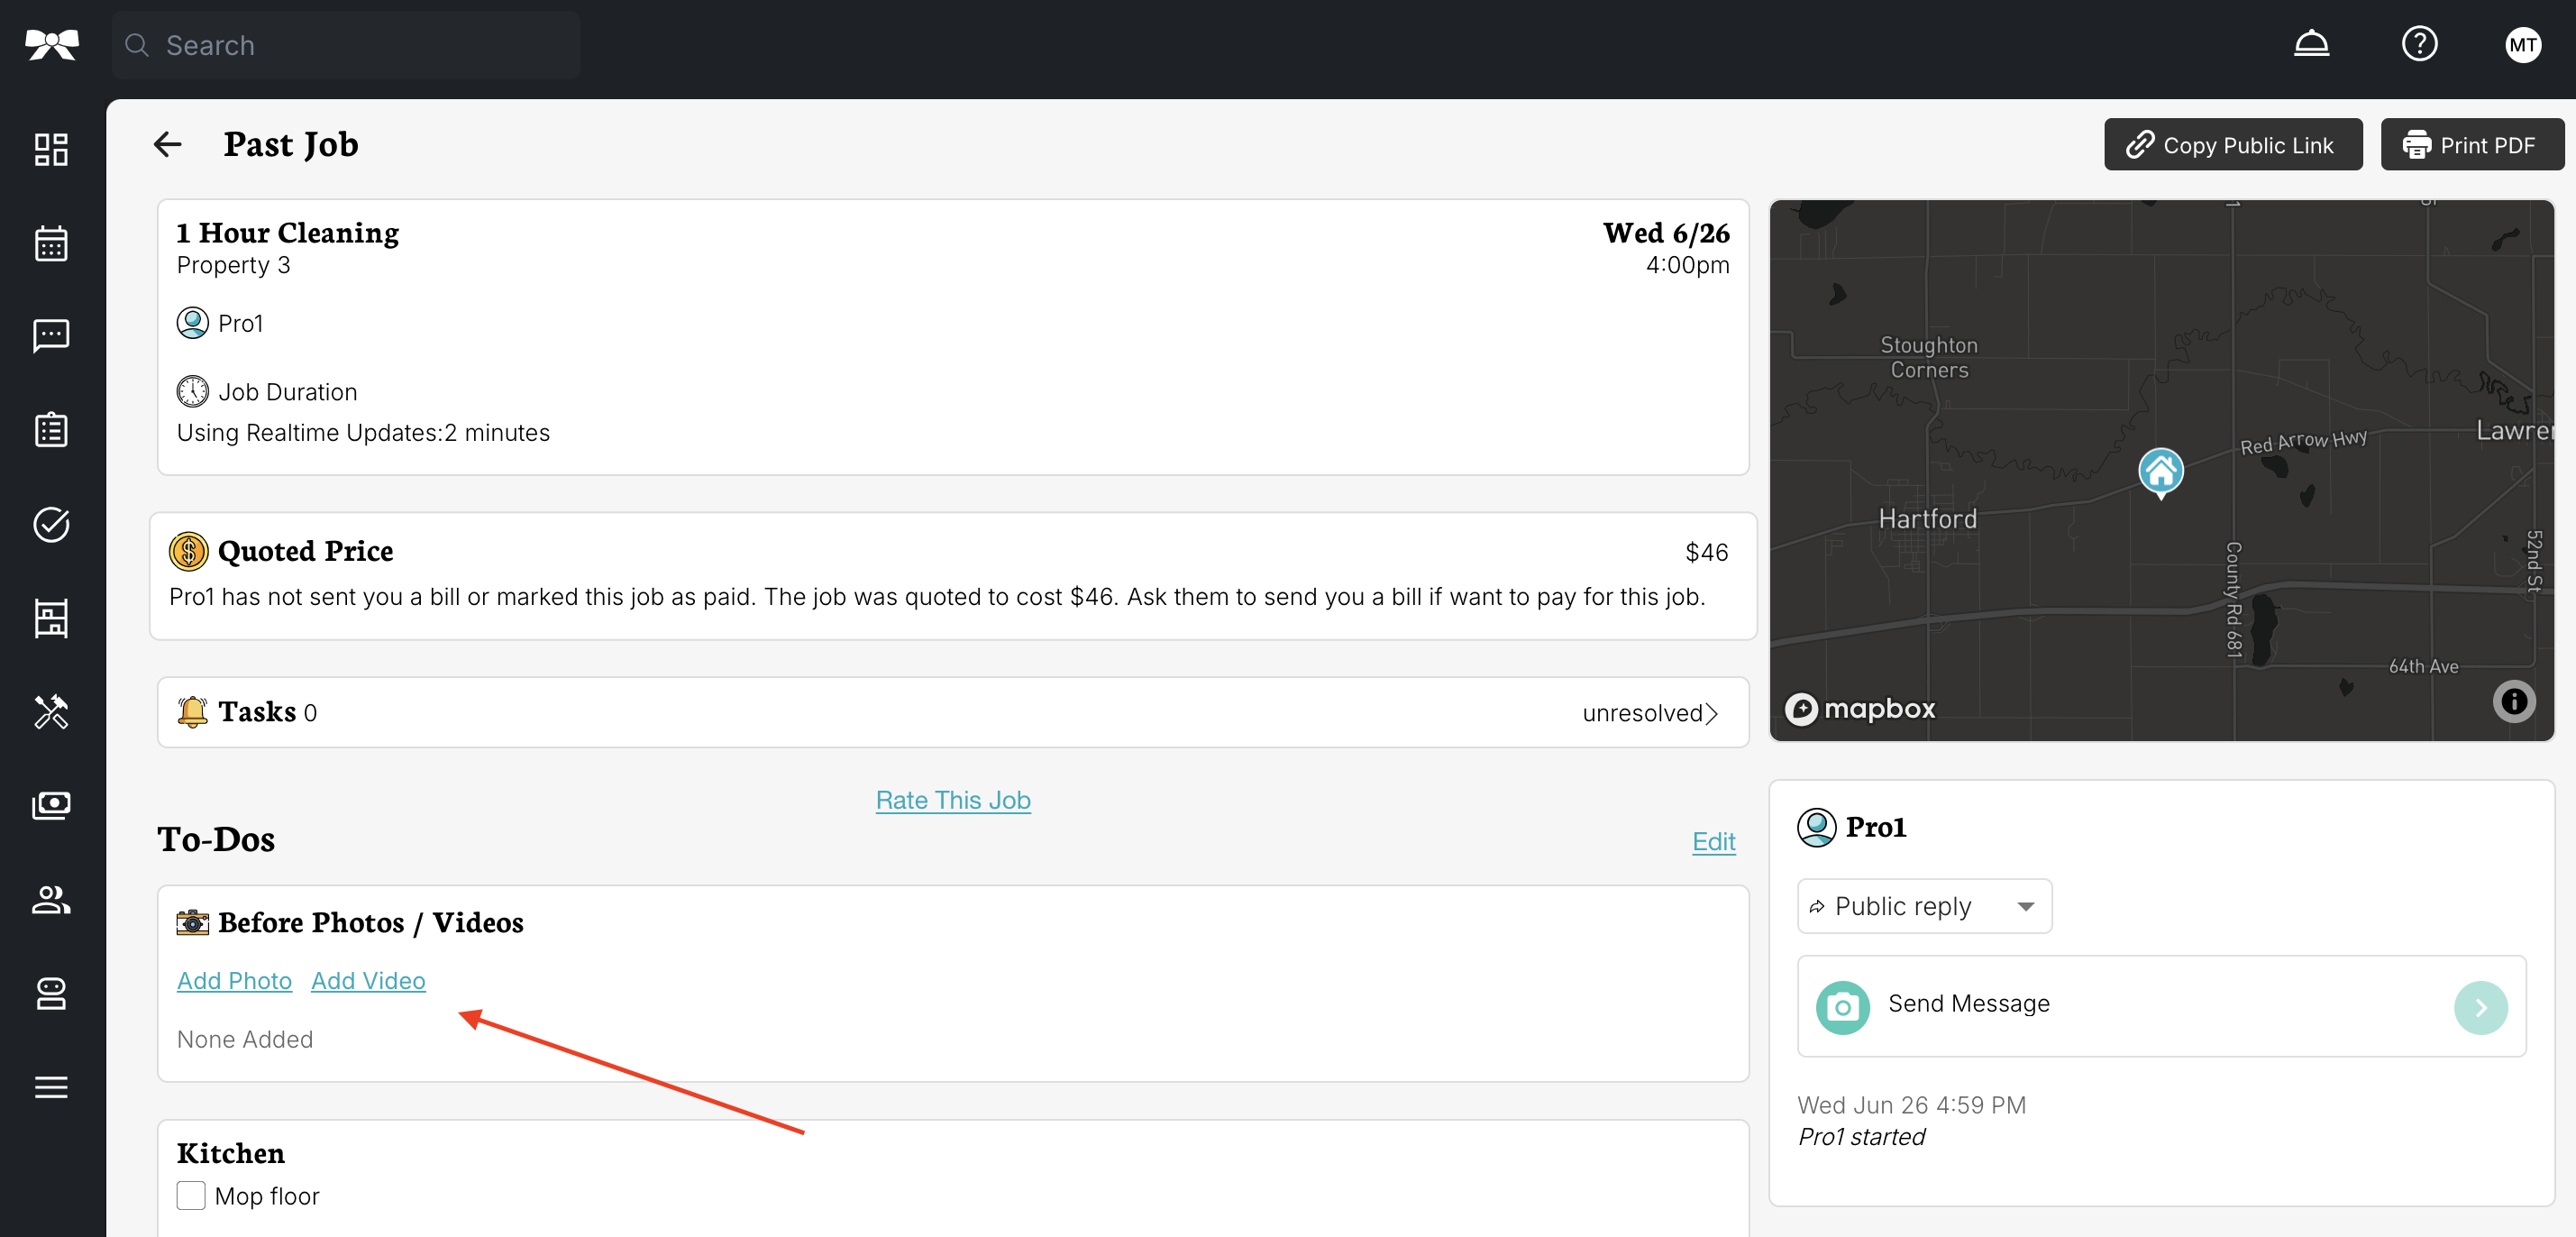Click the concierge bell notification icon
2576x1237 pixels.
[2310, 44]
